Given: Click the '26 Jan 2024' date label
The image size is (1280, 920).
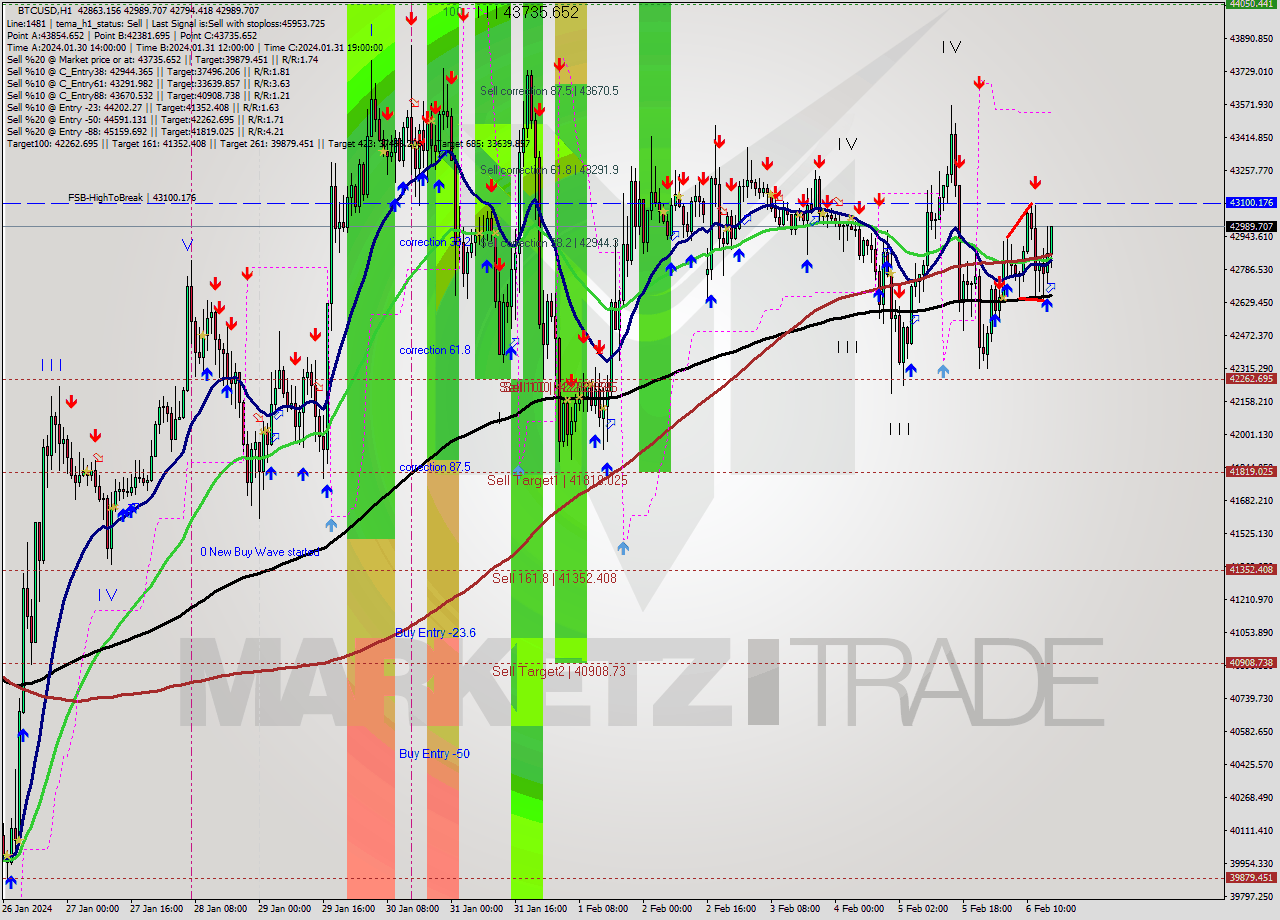Looking at the screenshot, I should [x=27, y=909].
